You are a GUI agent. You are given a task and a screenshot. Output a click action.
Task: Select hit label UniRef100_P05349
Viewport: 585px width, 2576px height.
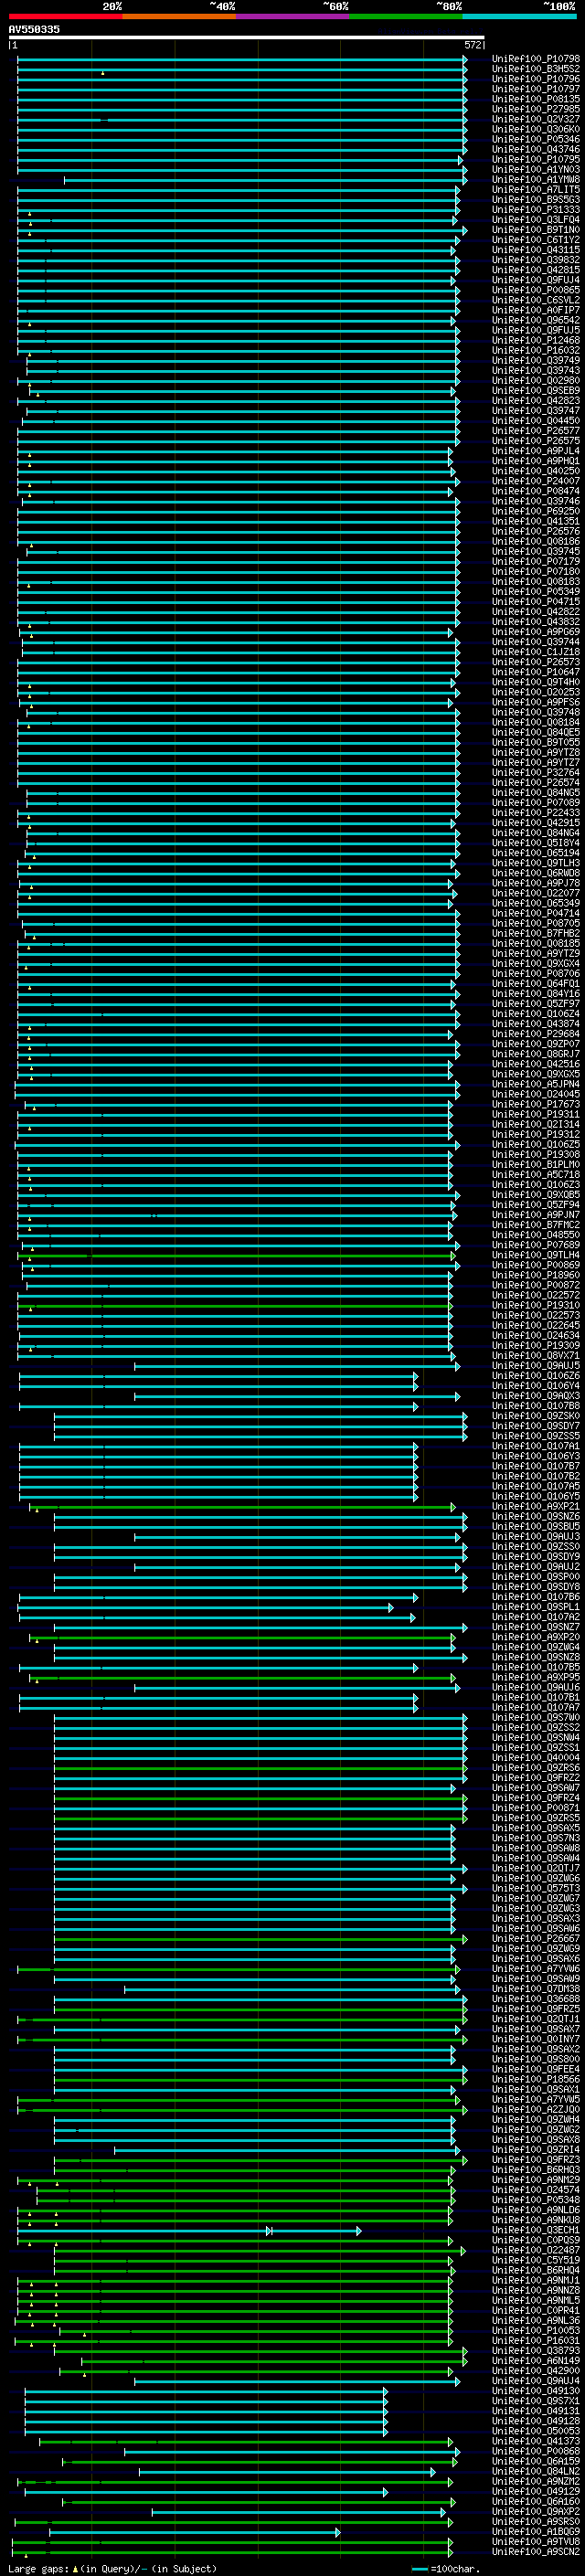536,592
